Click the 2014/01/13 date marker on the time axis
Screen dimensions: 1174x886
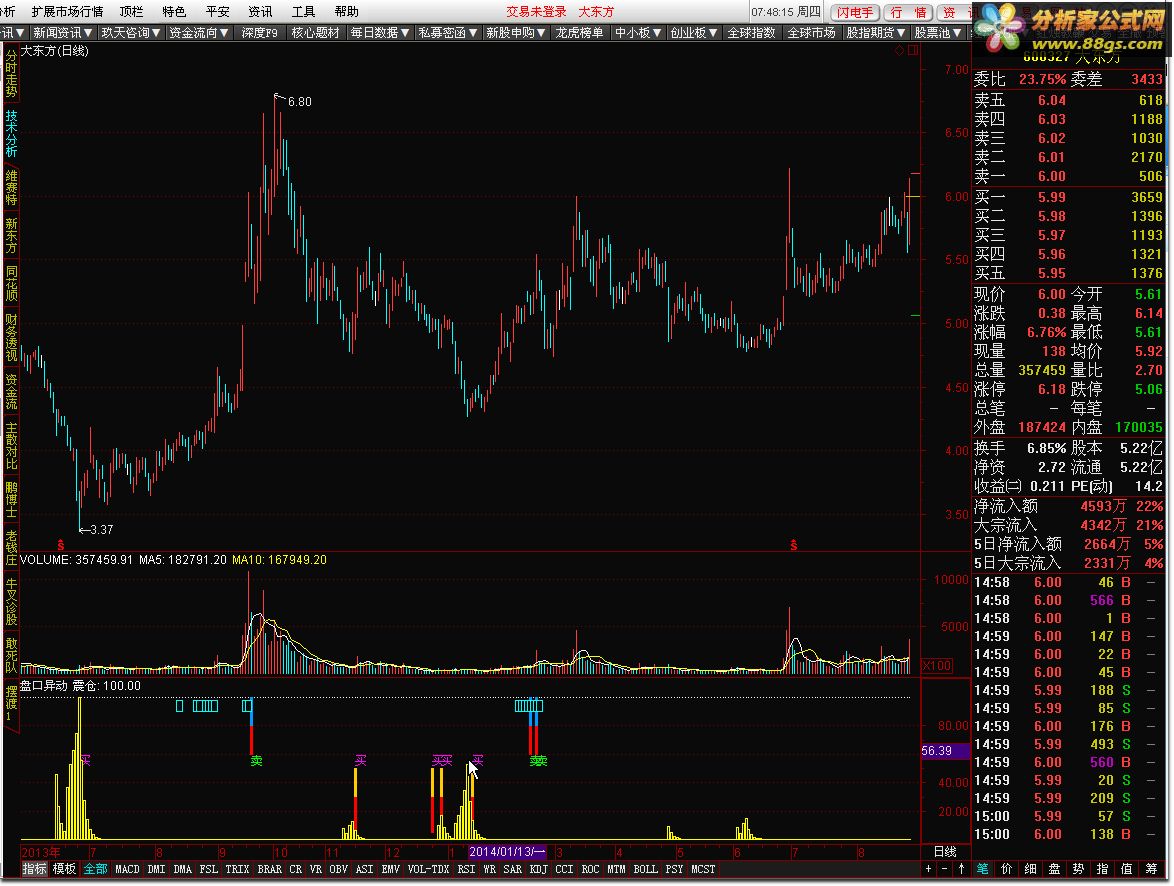tap(508, 852)
